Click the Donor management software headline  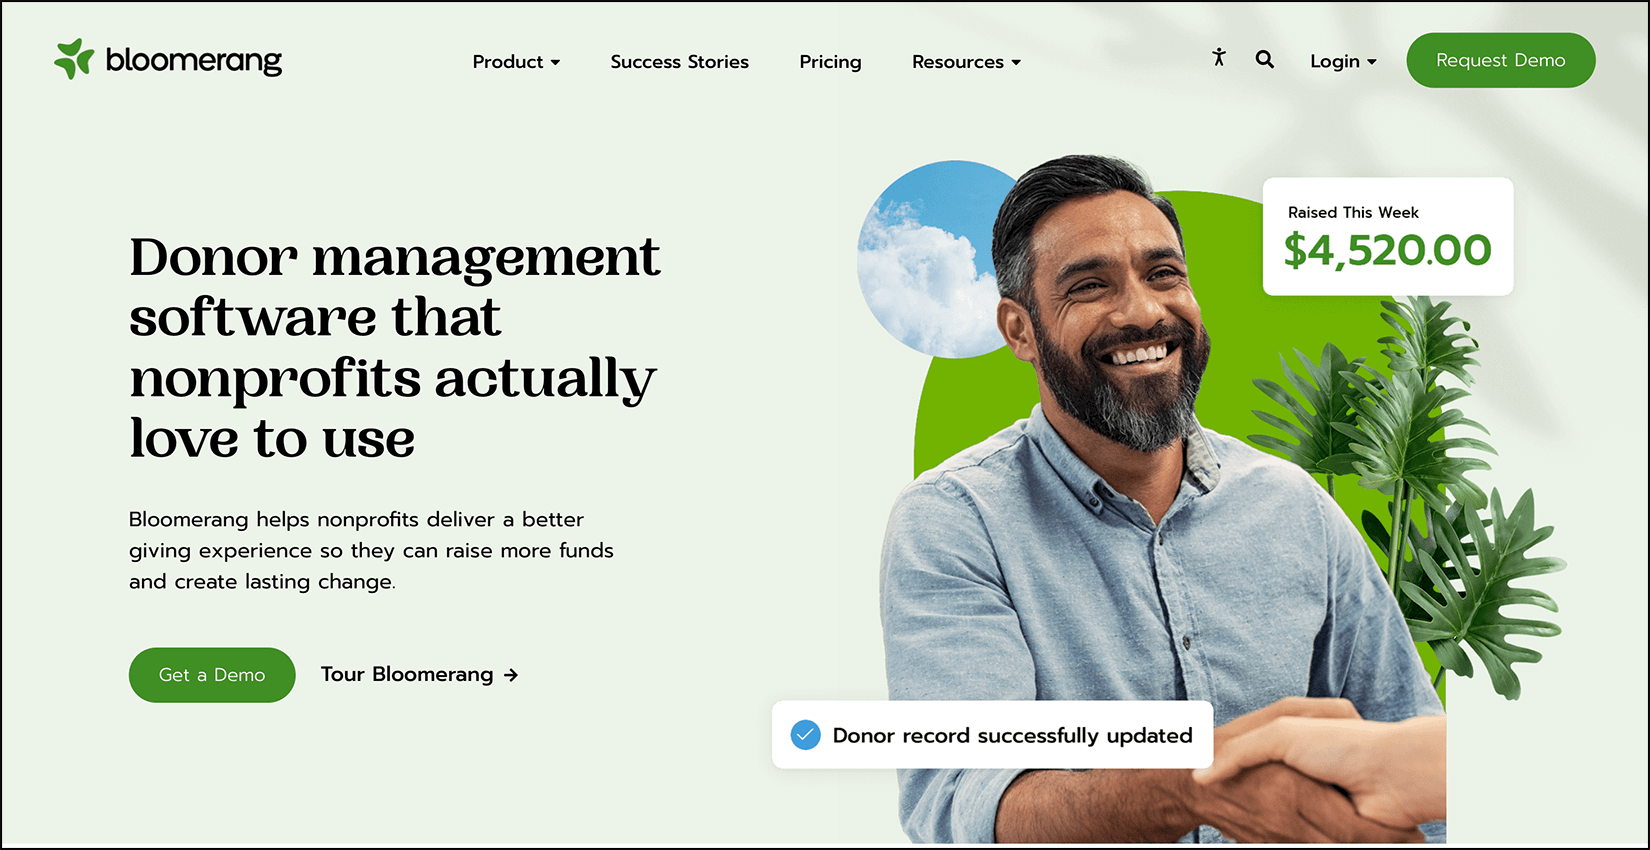tap(394, 347)
